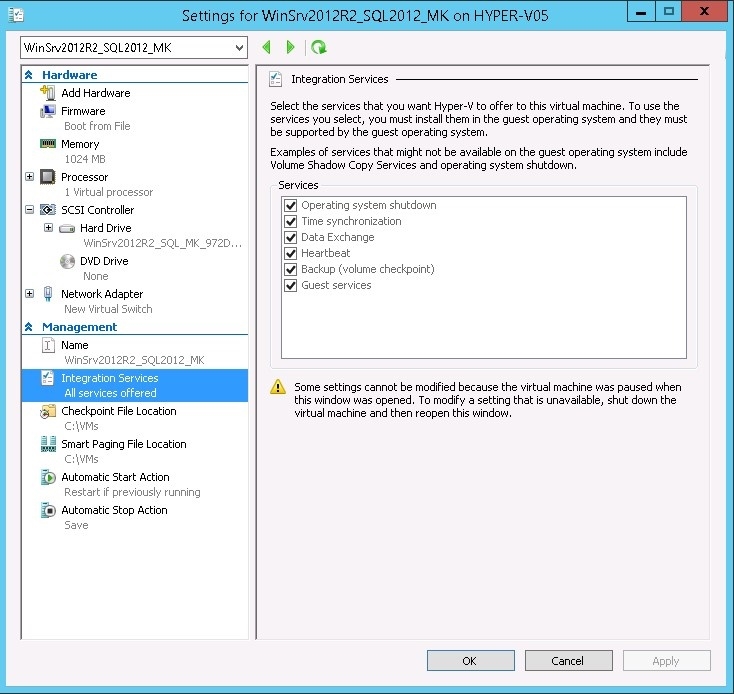
Task: Disable the Guest services checkbox
Action: coord(291,285)
